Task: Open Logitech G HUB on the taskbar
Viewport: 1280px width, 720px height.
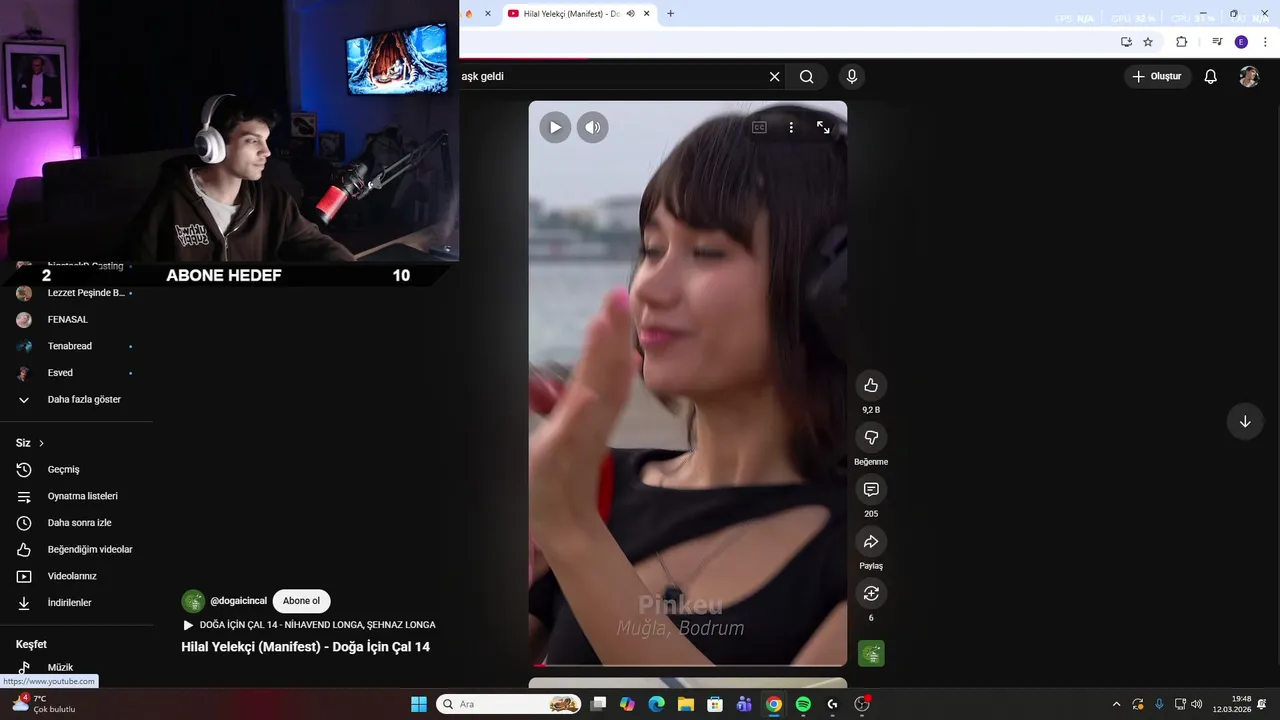Action: click(x=832, y=704)
